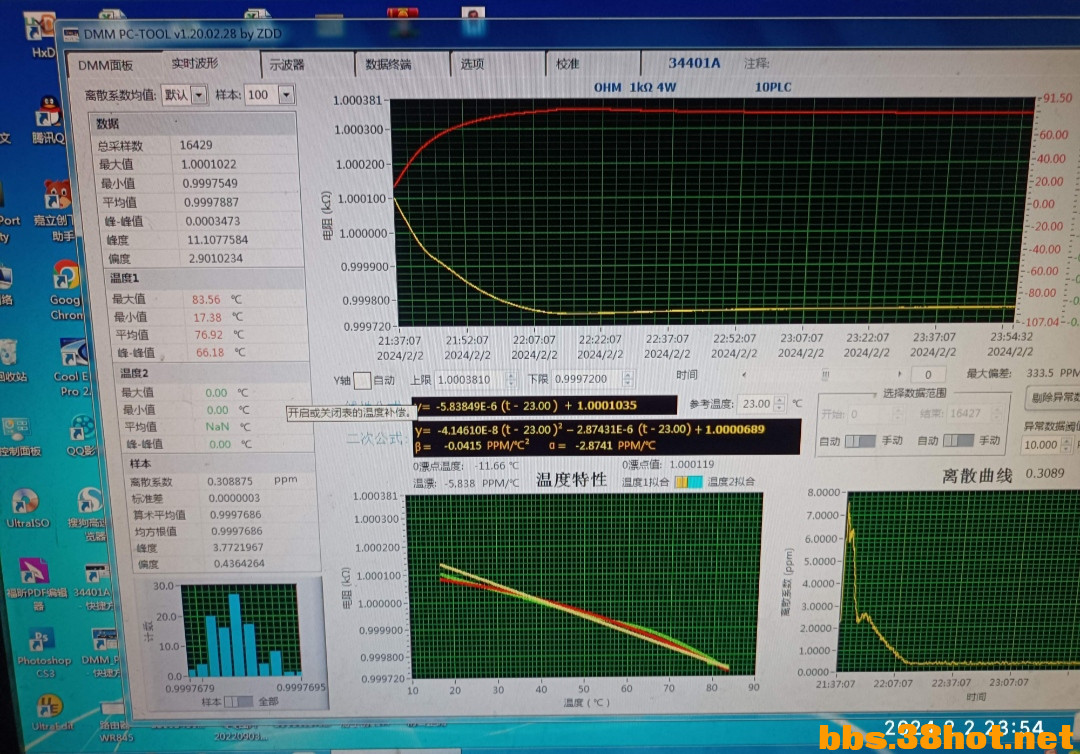Click the 总采样数 value 16429

pyautogui.click(x=196, y=145)
